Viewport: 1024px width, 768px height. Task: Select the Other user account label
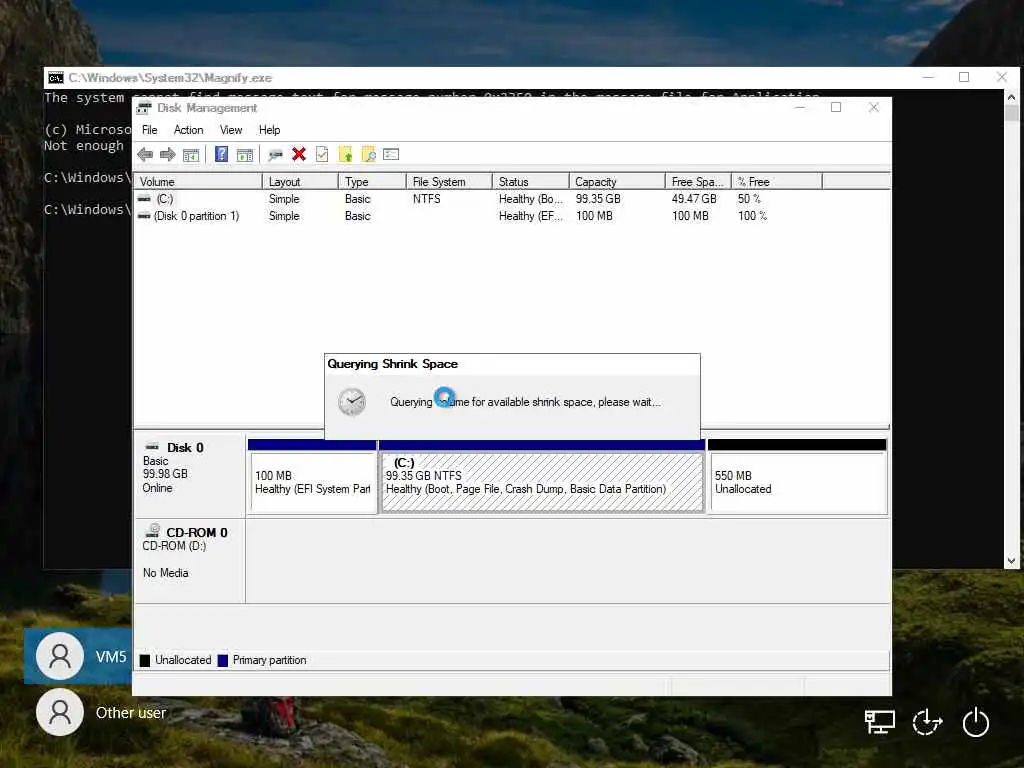pyautogui.click(x=131, y=712)
